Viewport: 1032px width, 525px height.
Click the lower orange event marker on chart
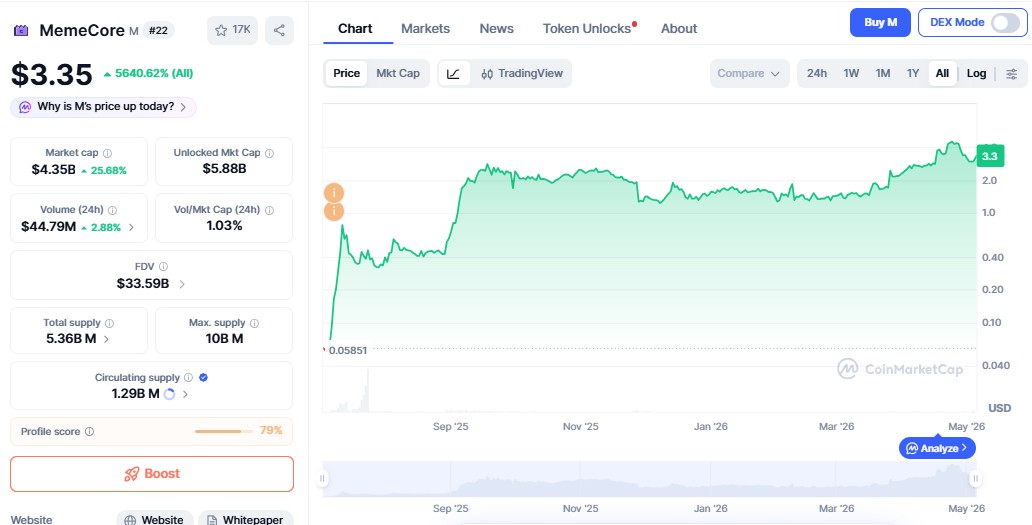(x=334, y=211)
